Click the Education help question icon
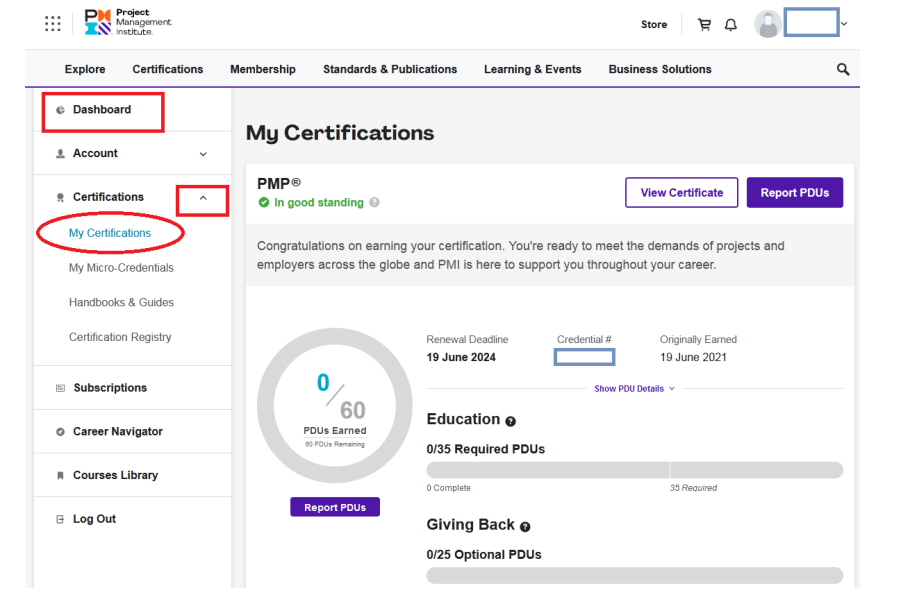This screenshot has height=596, width=897. pyautogui.click(x=510, y=422)
